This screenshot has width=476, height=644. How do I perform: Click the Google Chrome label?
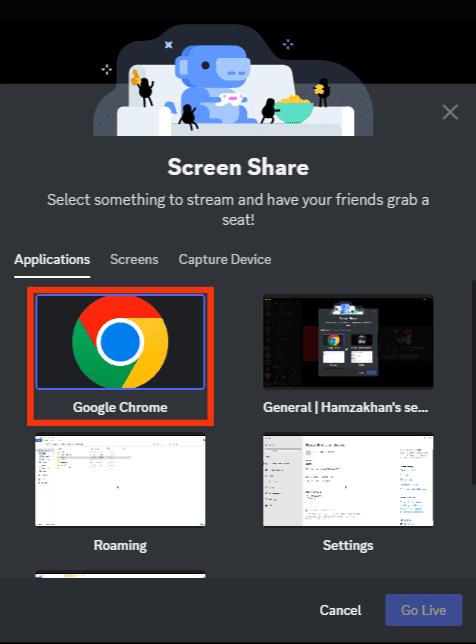[x=120, y=407]
